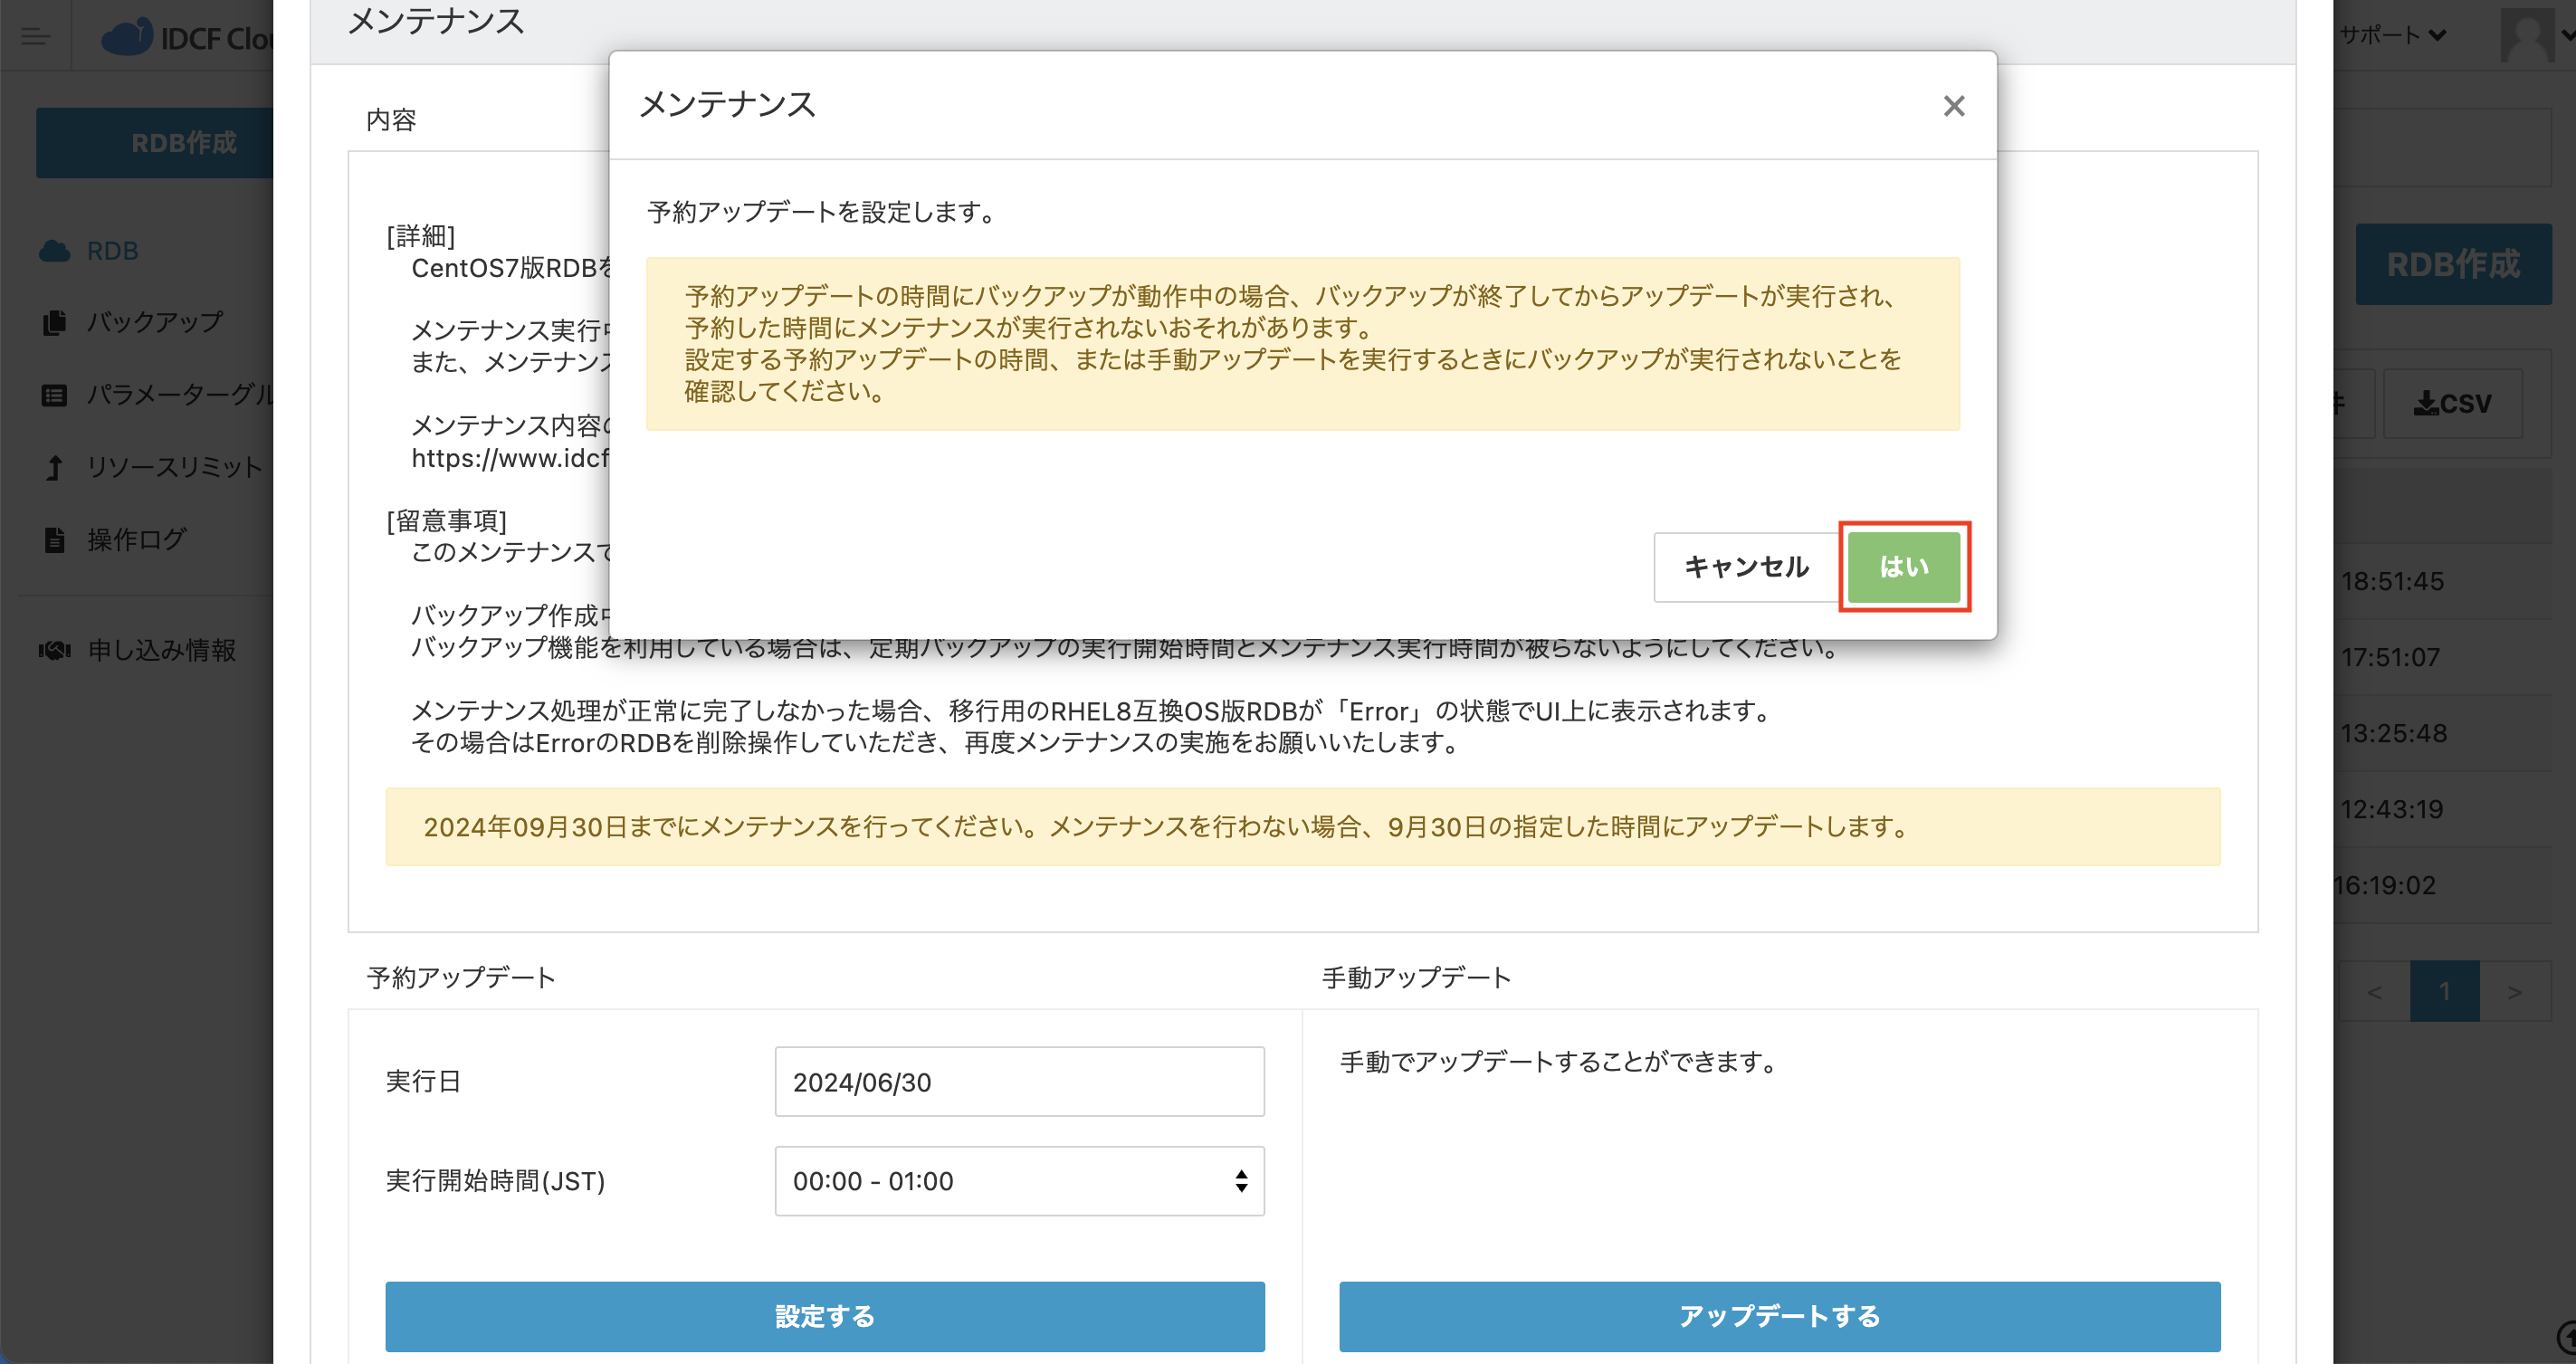Download list via CSV button
The height and width of the screenshot is (1364, 2576).
coord(2452,403)
